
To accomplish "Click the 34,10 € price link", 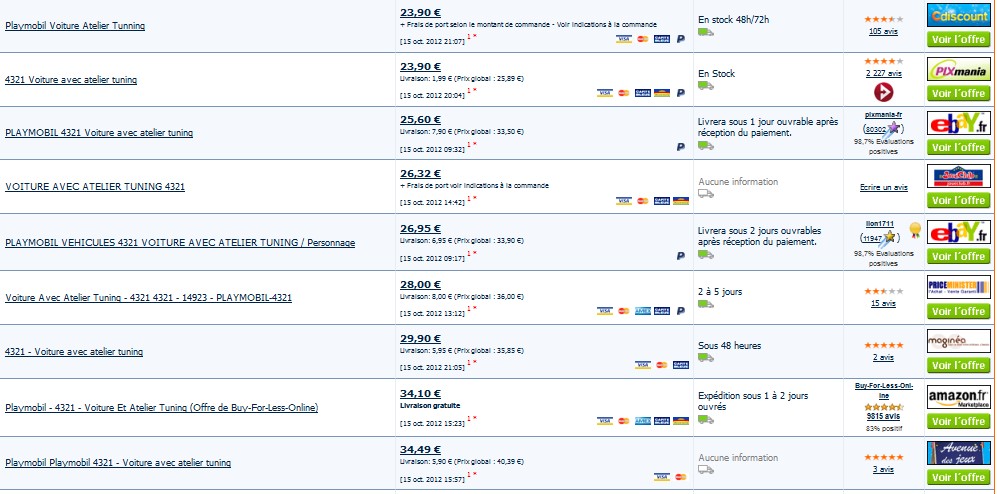I will coord(420,394).
